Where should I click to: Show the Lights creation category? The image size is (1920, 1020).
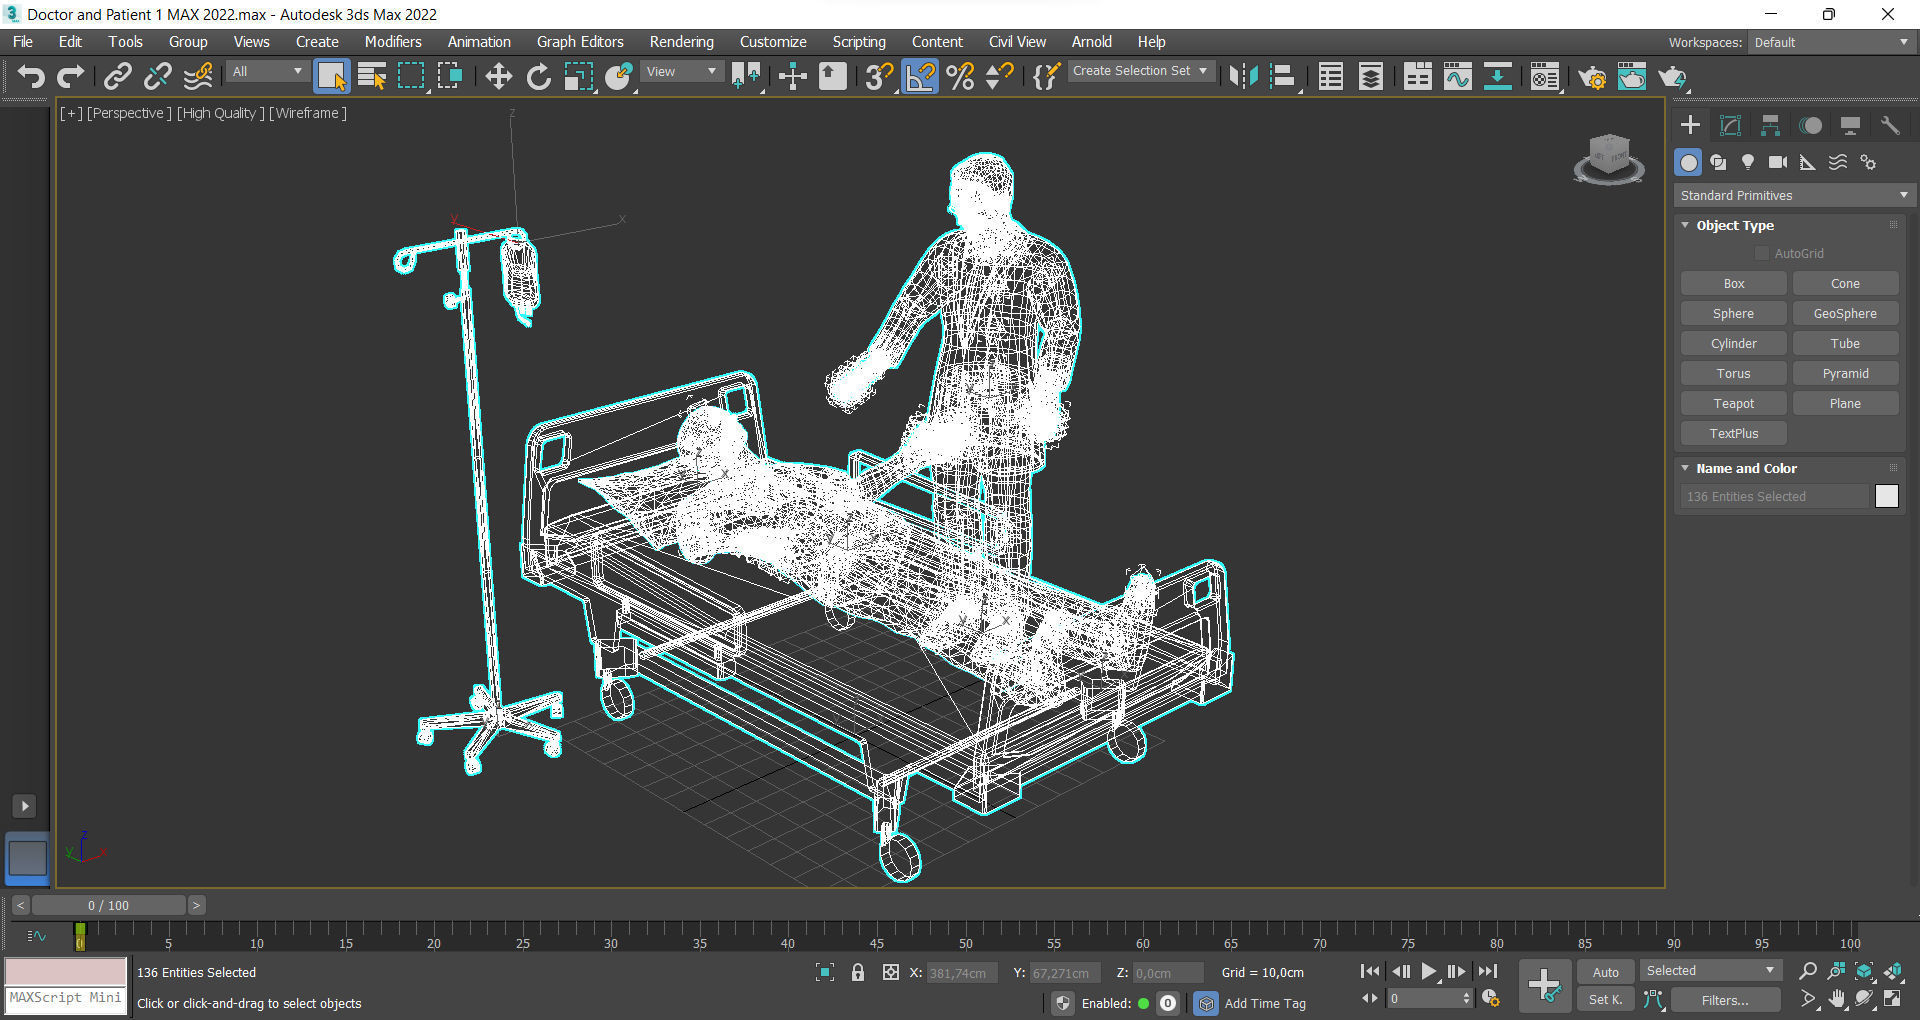pos(1748,162)
